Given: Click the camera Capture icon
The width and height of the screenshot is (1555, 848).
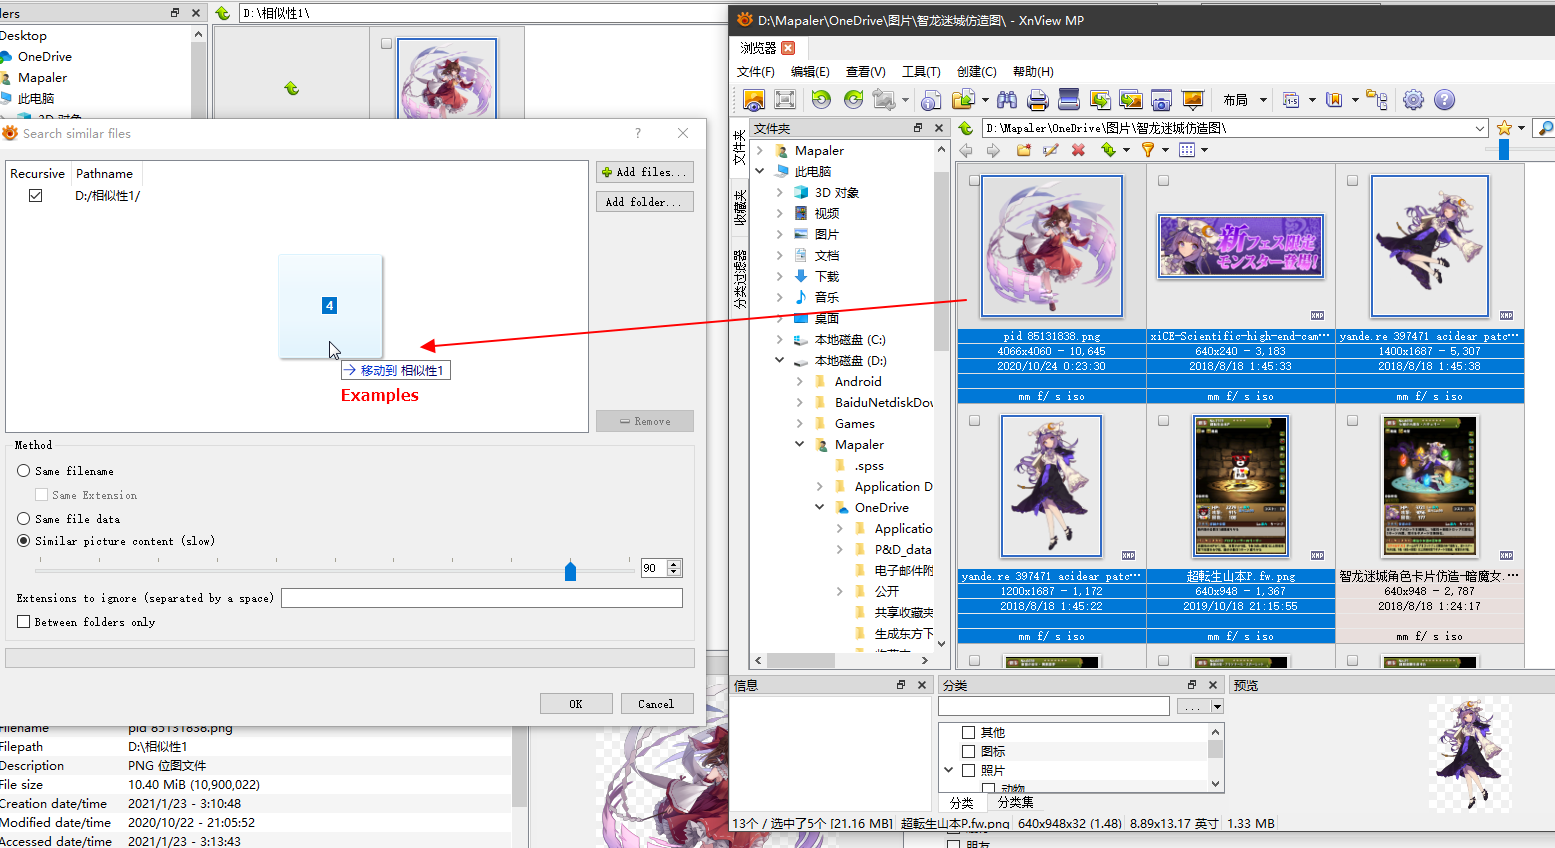Looking at the screenshot, I should (1161, 100).
